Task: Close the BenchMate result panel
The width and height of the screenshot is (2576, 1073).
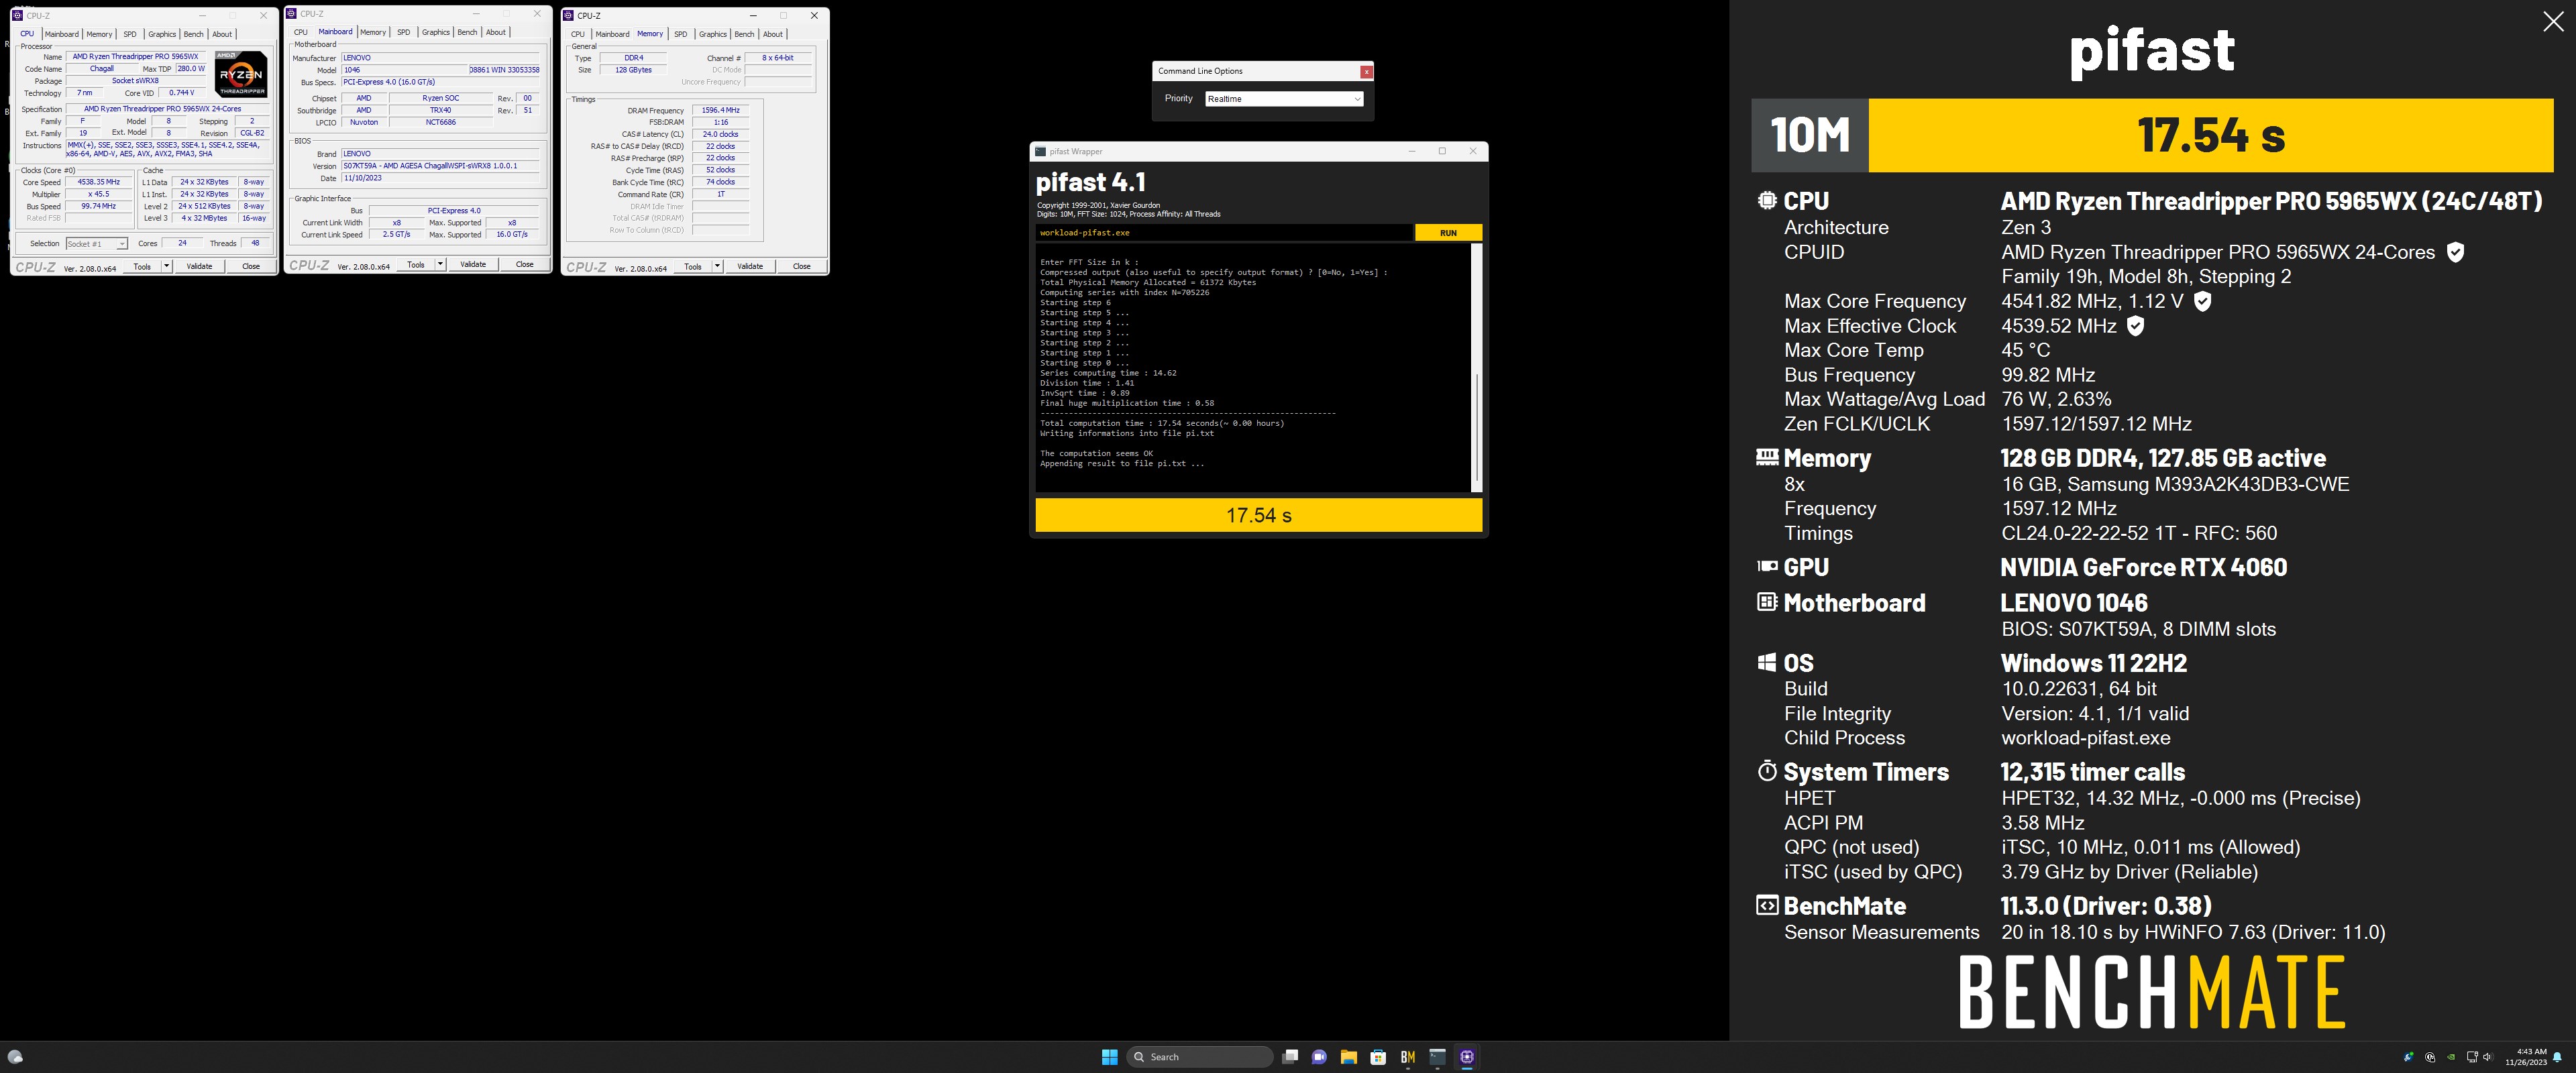Action: (2553, 22)
